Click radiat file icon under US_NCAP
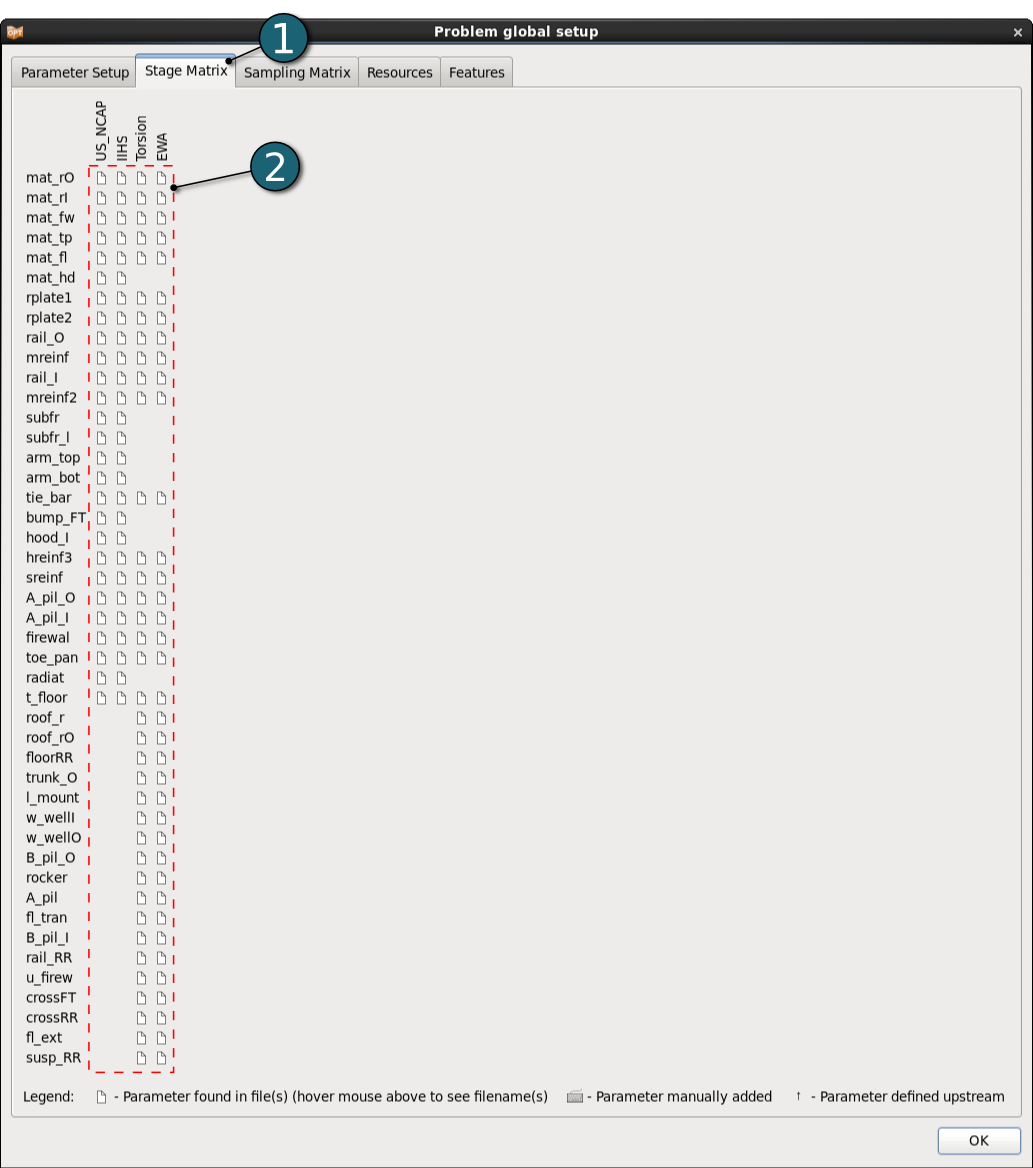 tap(101, 678)
